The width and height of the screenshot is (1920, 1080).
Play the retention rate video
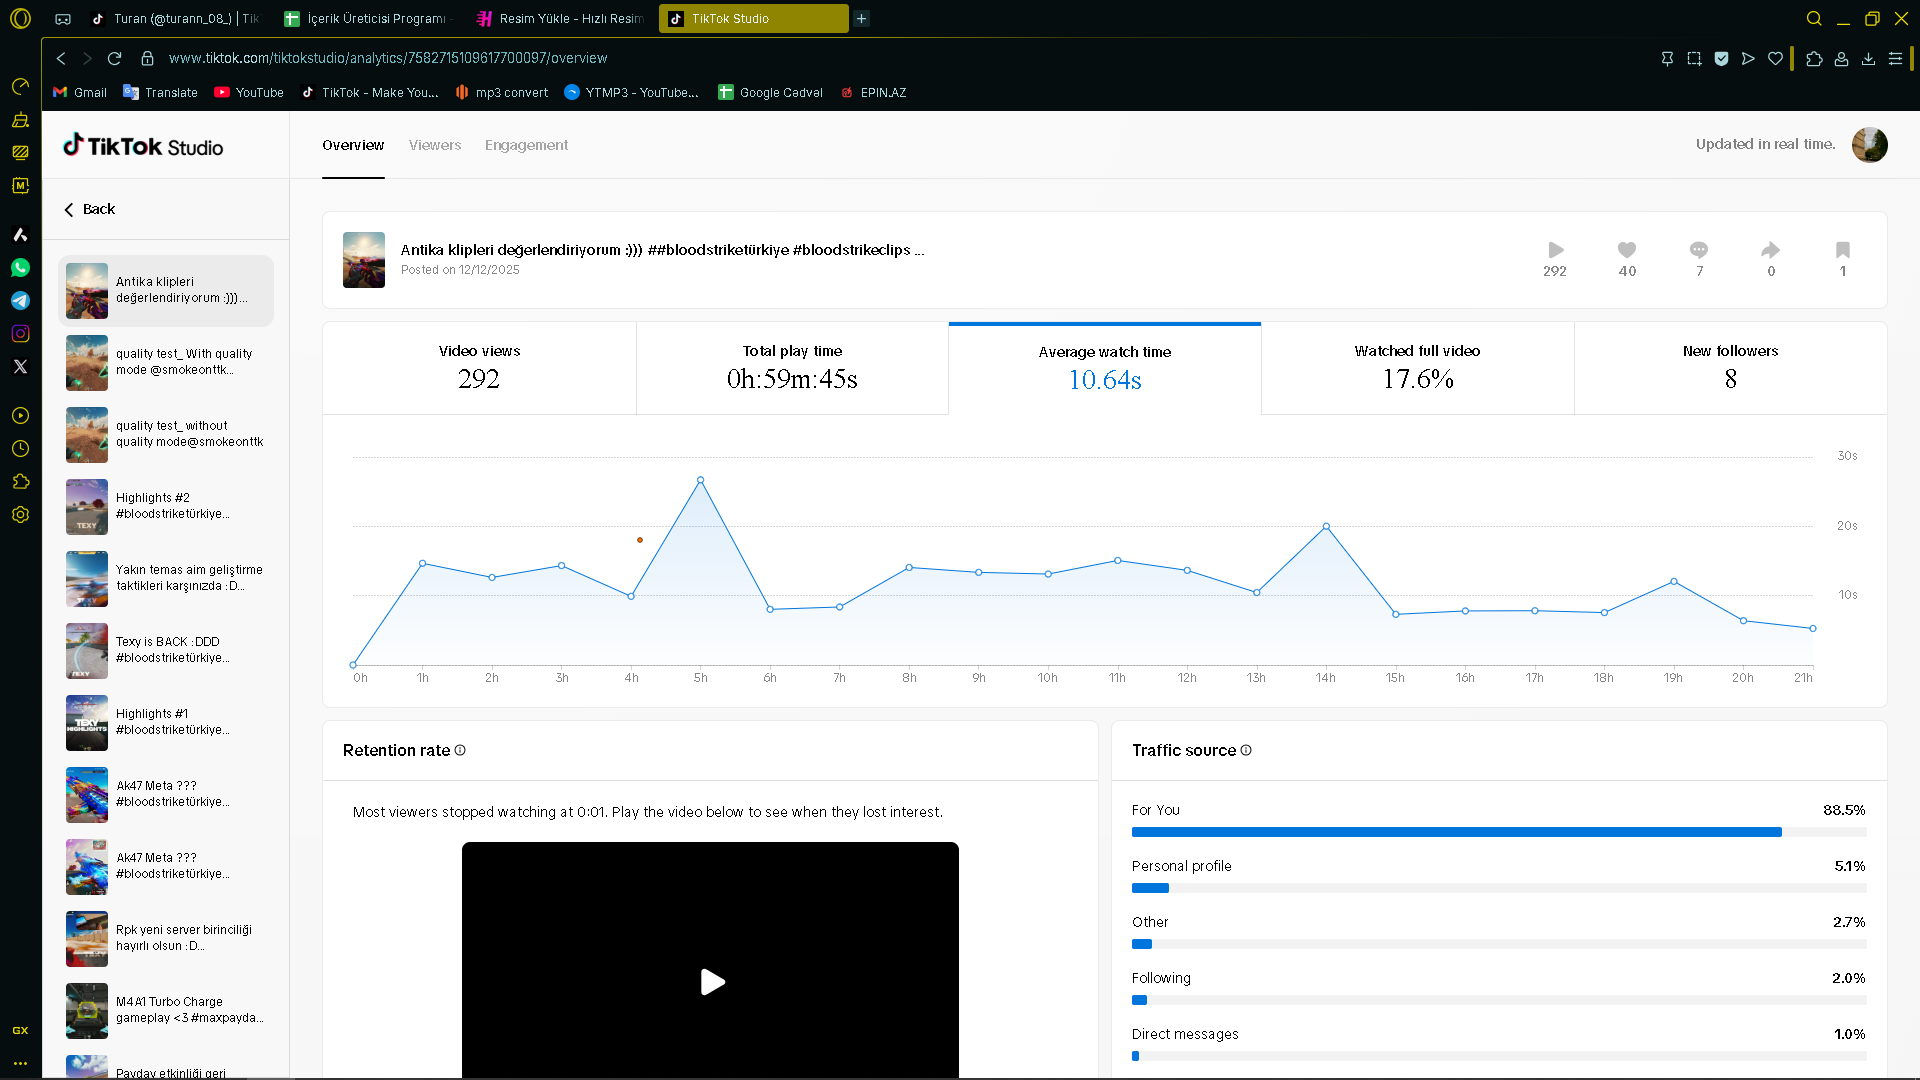(712, 982)
